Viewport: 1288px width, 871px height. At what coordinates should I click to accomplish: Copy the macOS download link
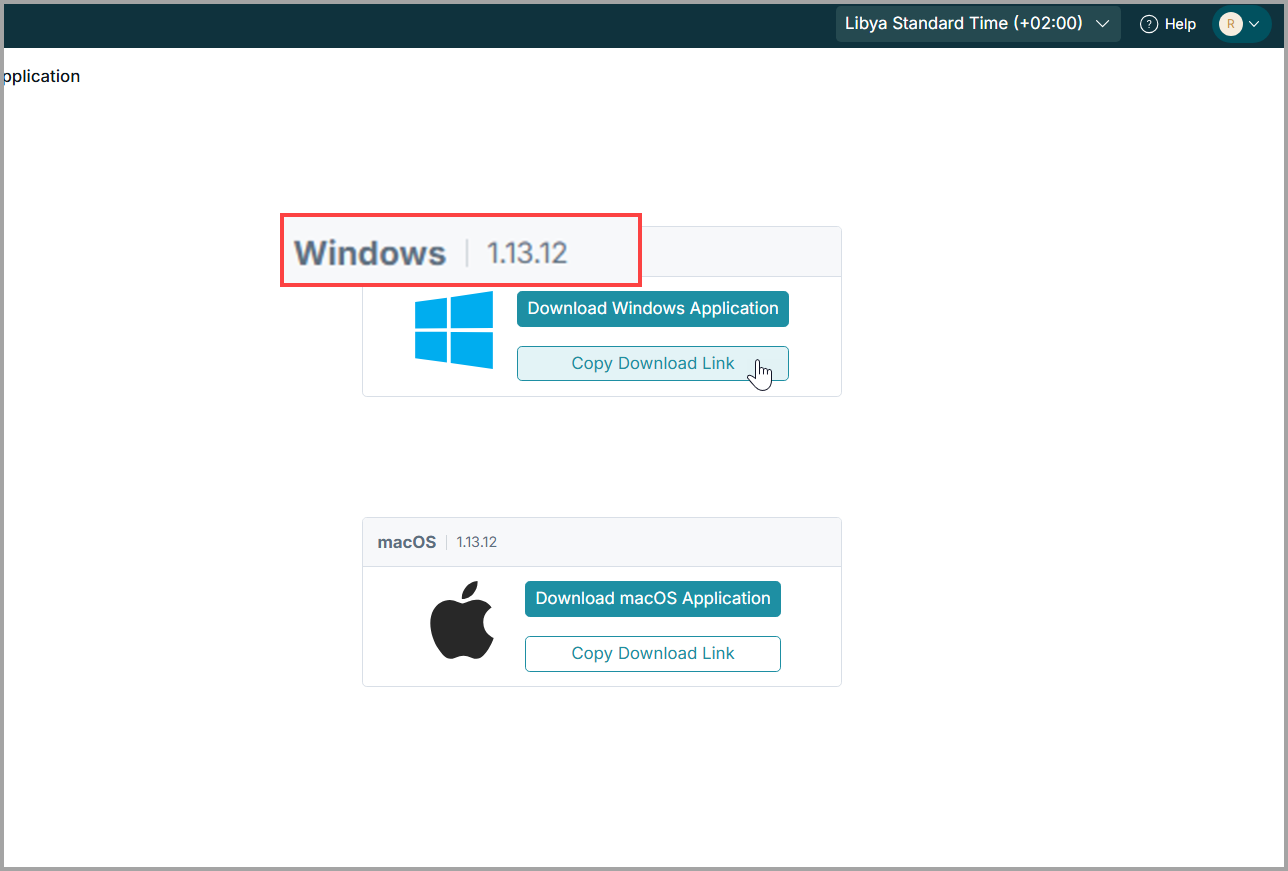653,654
